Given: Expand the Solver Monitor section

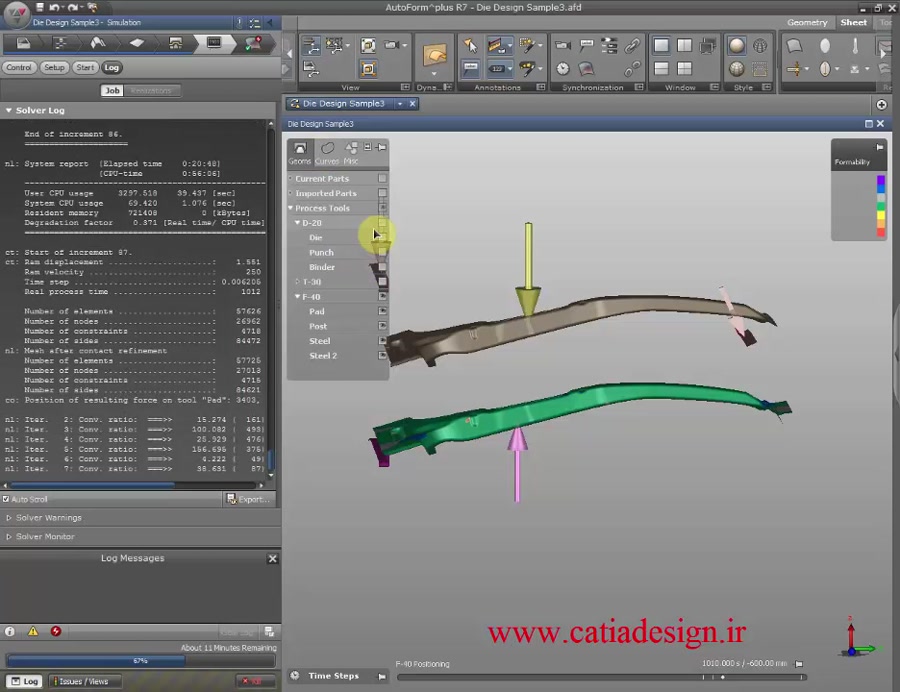Looking at the screenshot, I should 9,537.
